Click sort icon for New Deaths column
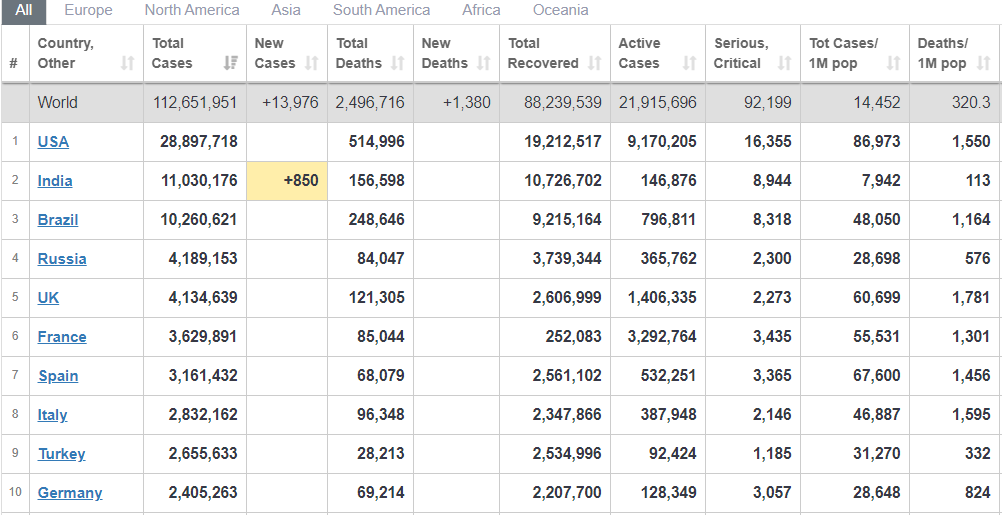This screenshot has height=515, width=1002. [x=484, y=63]
